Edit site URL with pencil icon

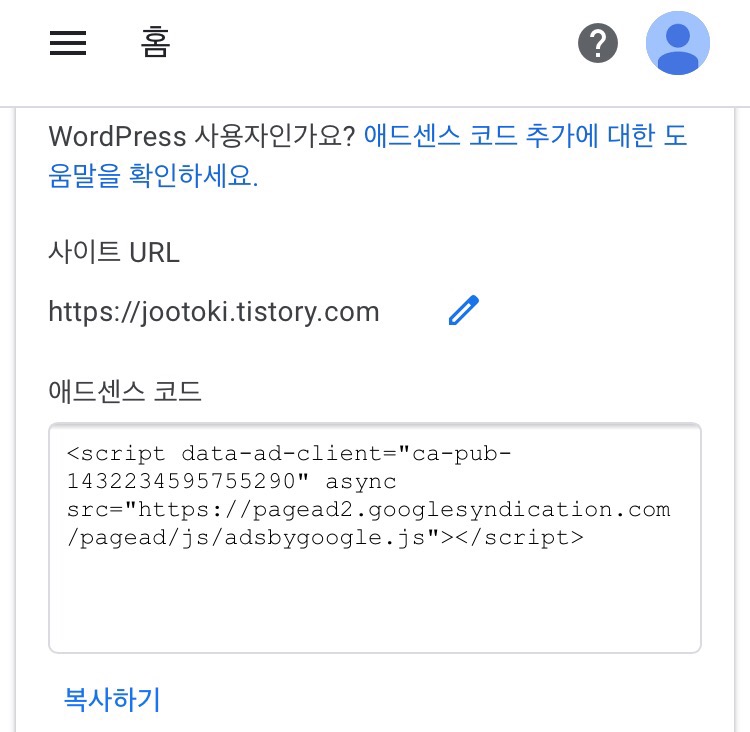(463, 311)
